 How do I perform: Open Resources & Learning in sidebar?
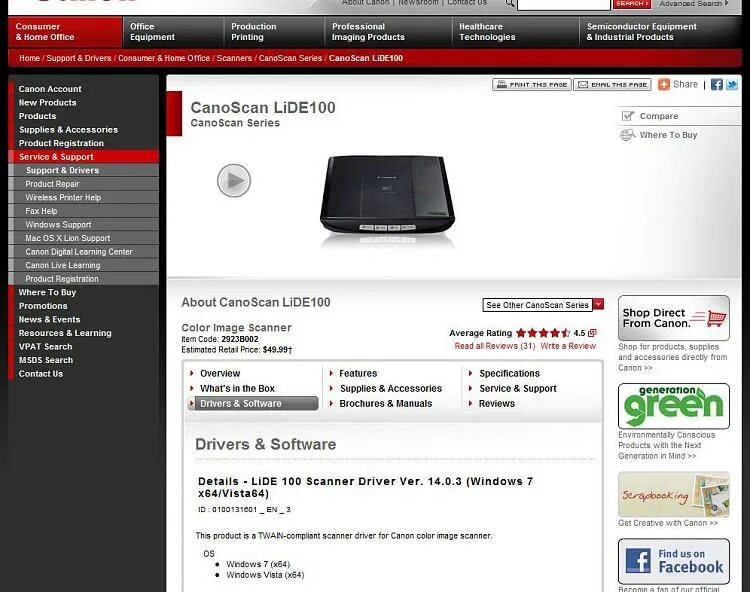65,333
